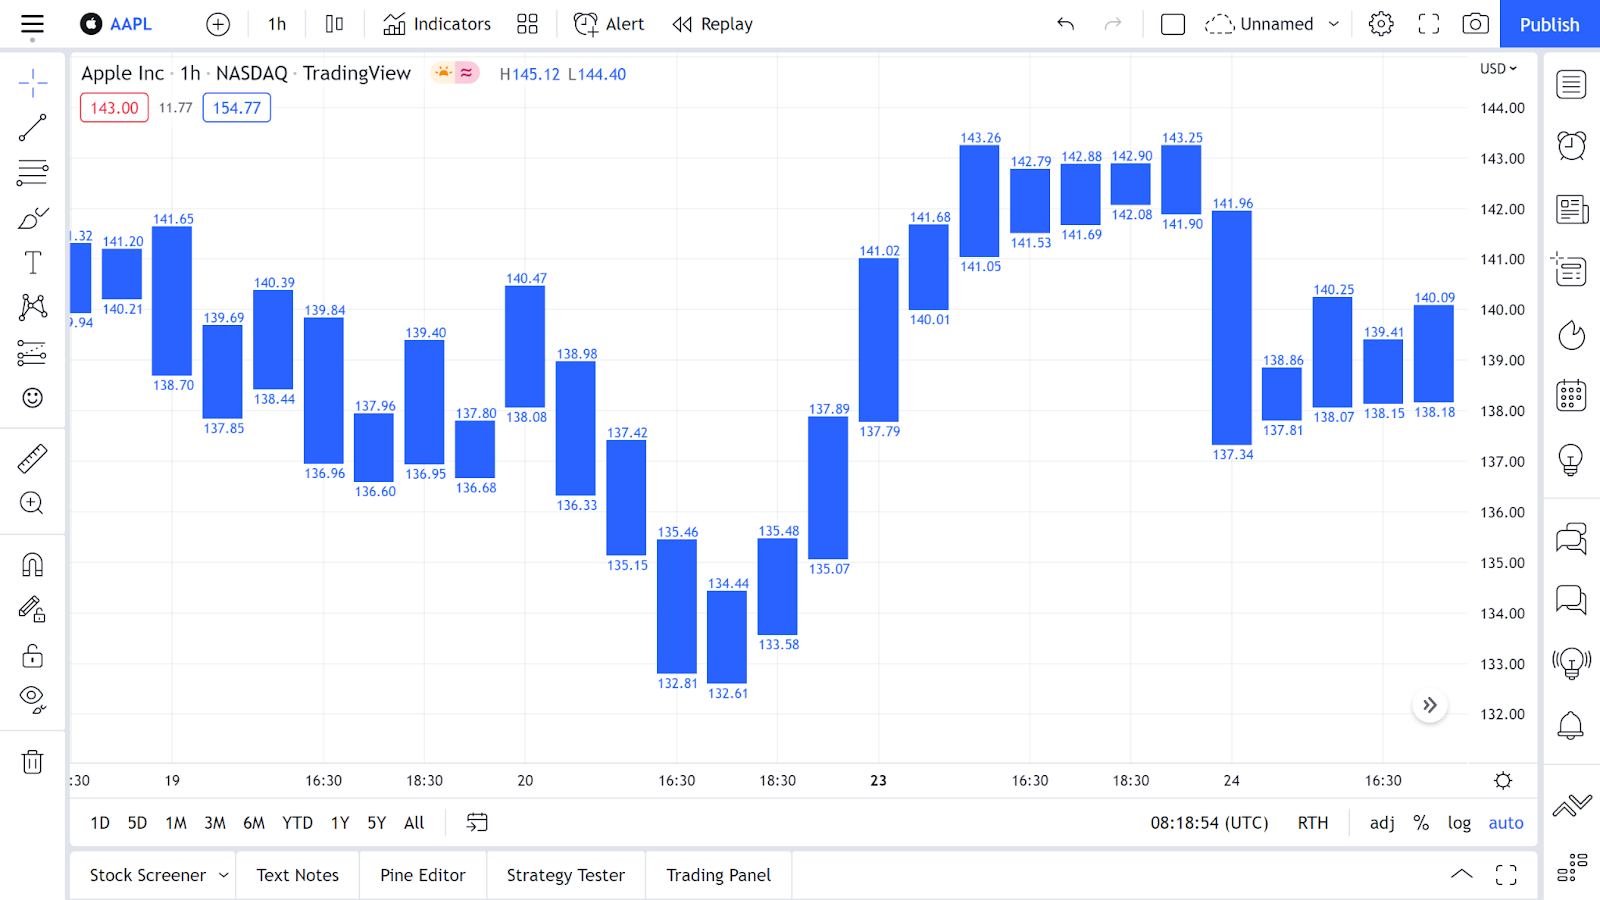Toggle adj dividend adjustment
Viewport: 1600px width, 900px height.
point(1382,823)
